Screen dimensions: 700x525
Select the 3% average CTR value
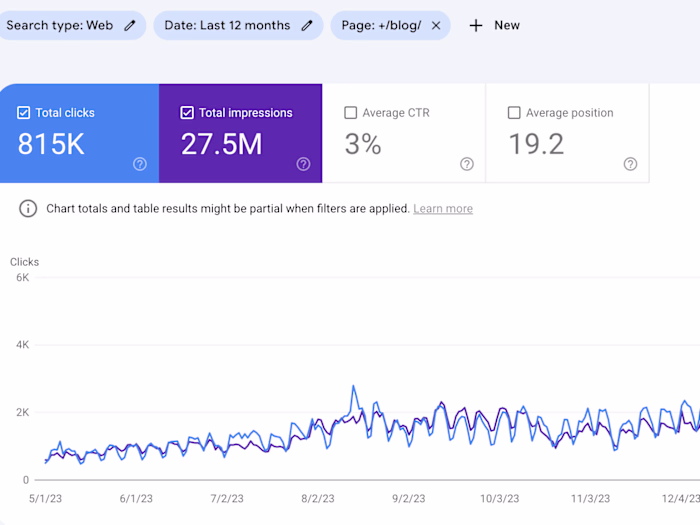click(x=363, y=144)
